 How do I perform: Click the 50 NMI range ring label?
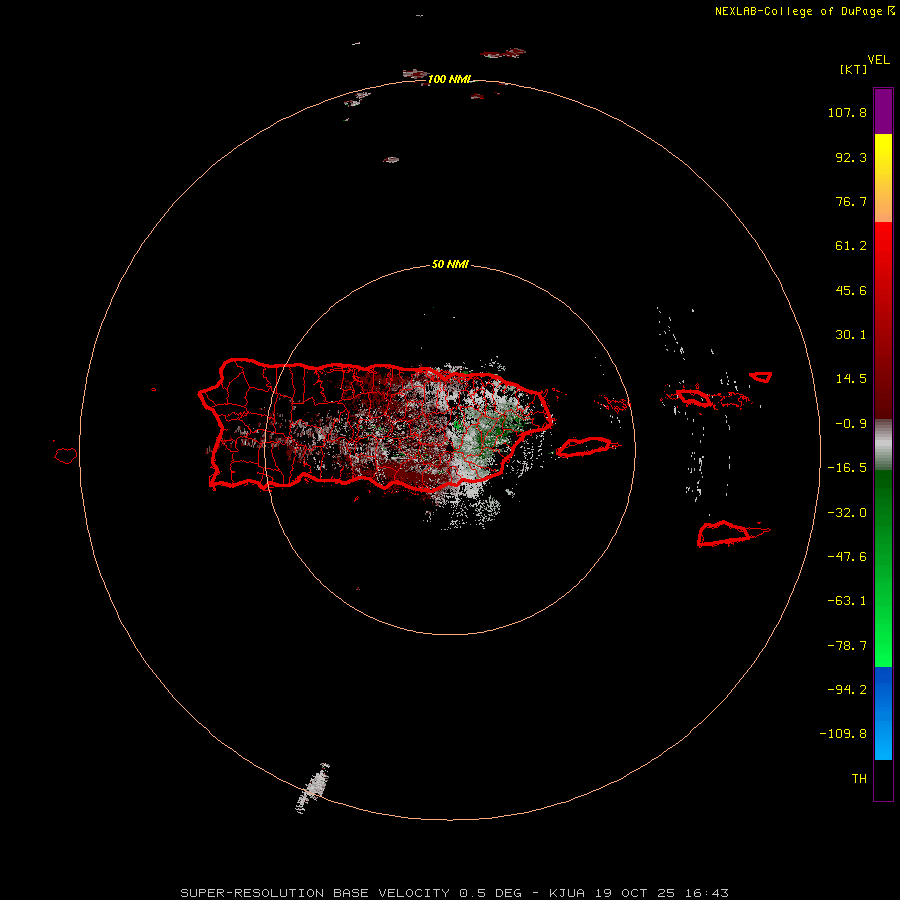tap(450, 264)
